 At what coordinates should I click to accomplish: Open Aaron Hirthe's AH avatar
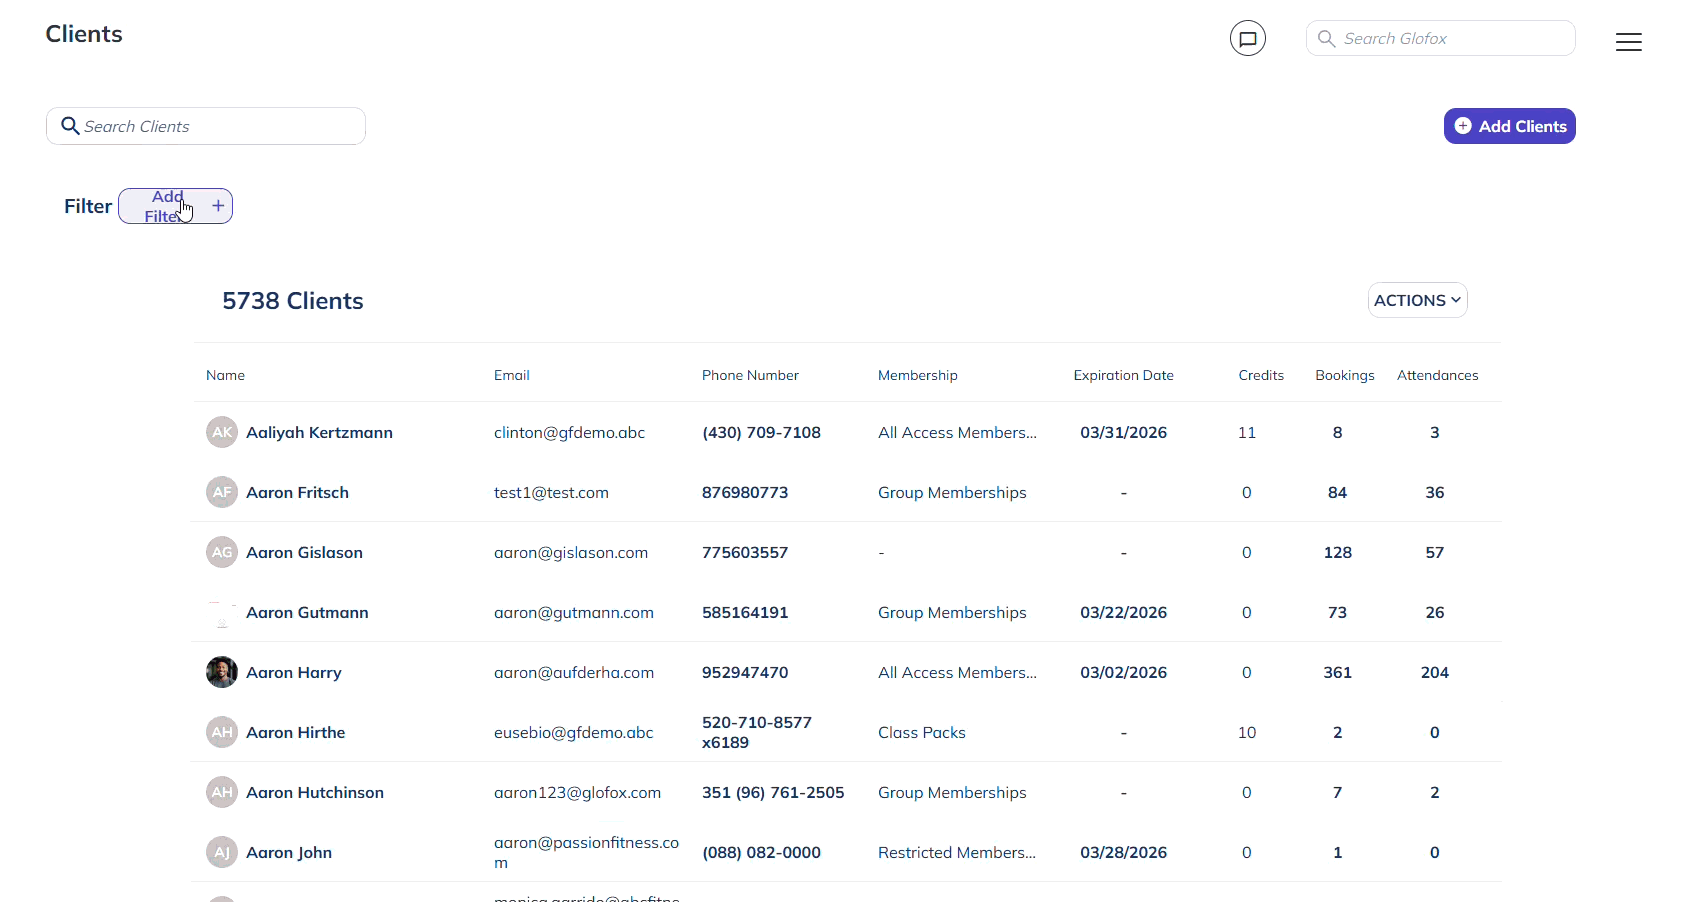point(222,732)
